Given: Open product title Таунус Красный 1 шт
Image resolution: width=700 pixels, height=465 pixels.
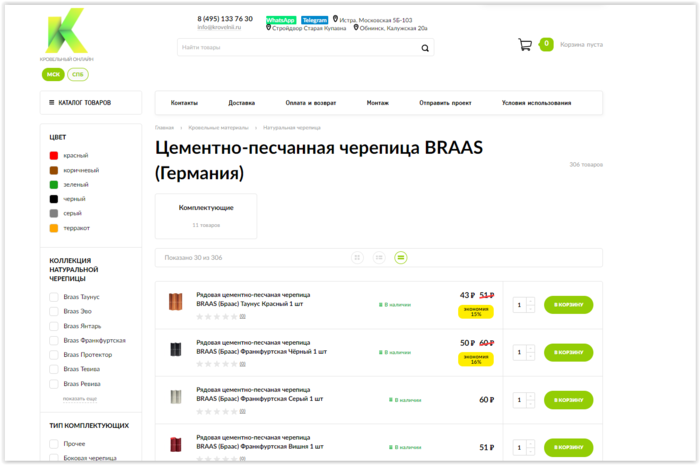Looking at the screenshot, I should [253, 299].
